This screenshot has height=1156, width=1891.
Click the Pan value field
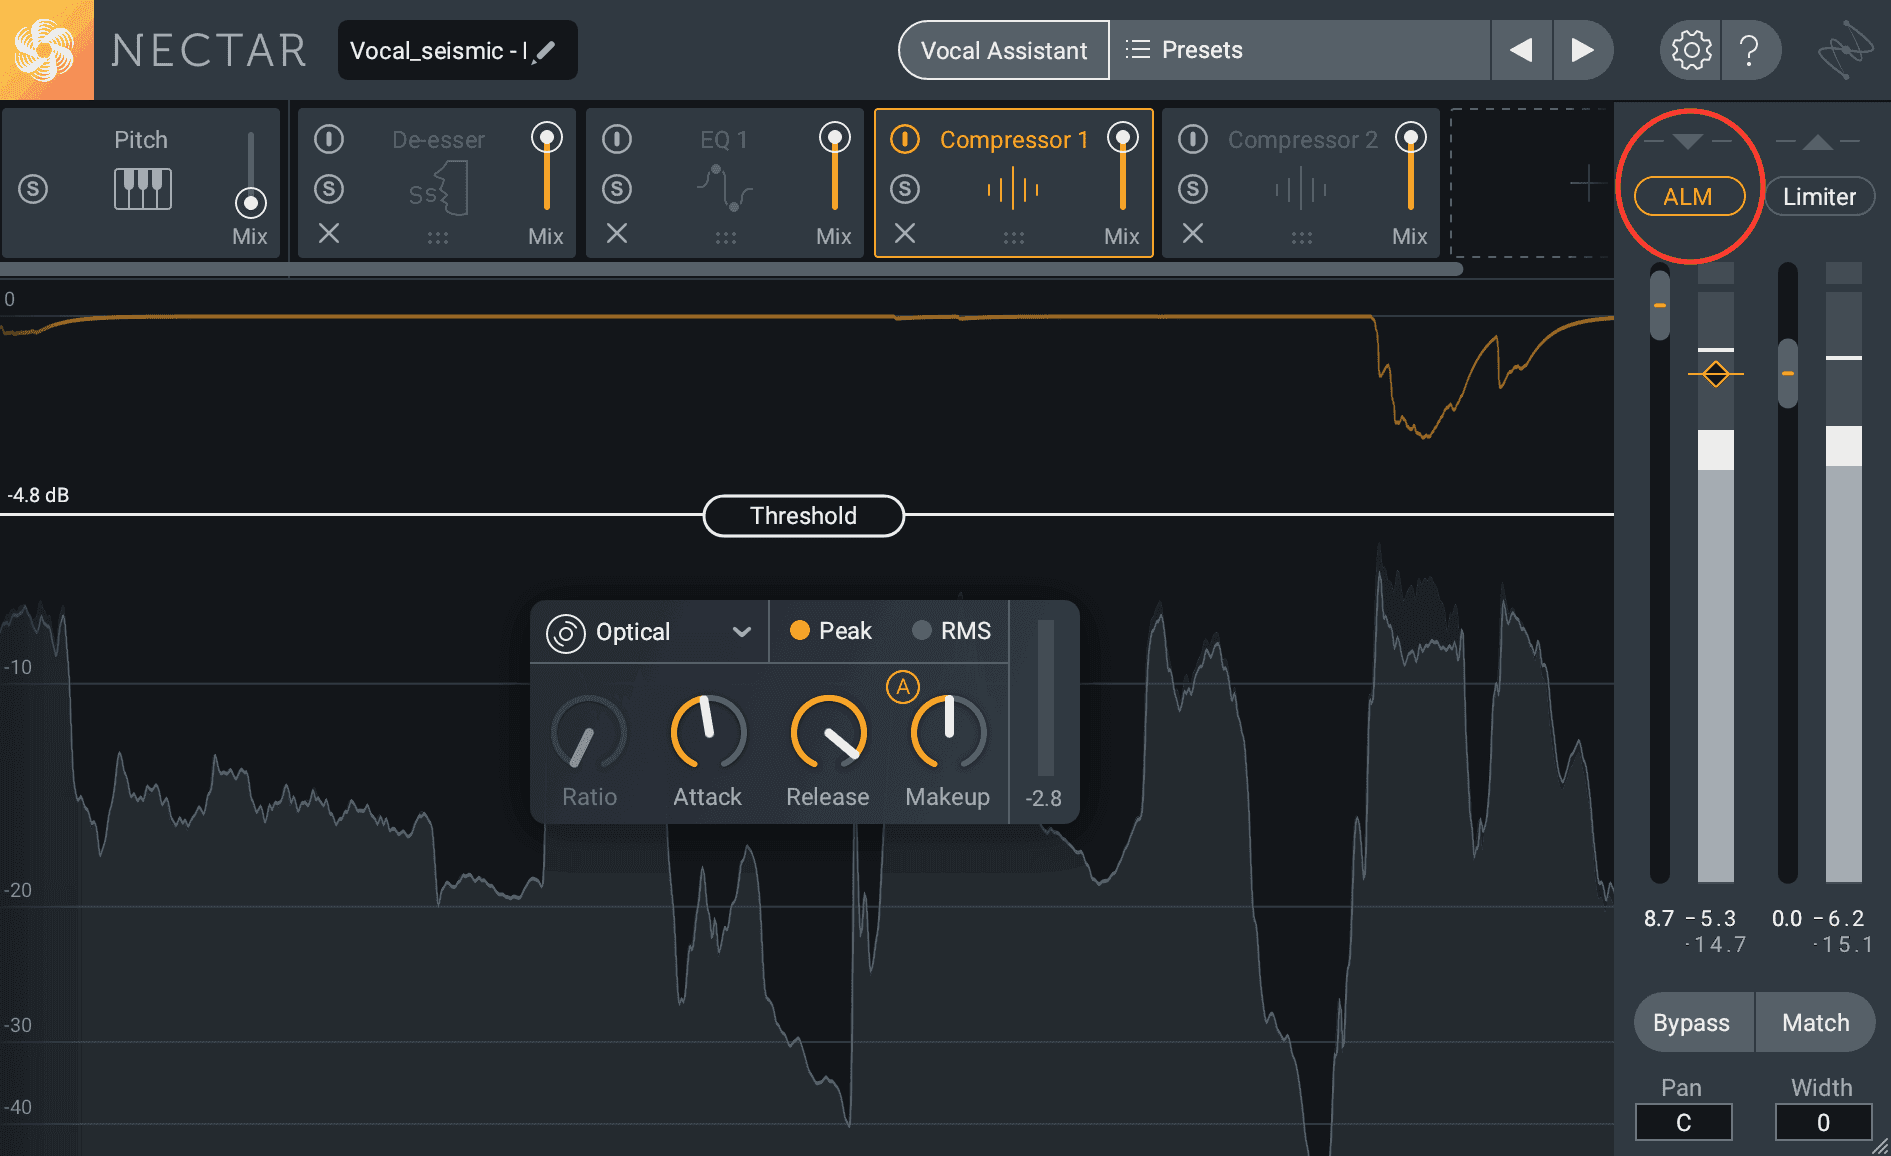pos(1684,1122)
